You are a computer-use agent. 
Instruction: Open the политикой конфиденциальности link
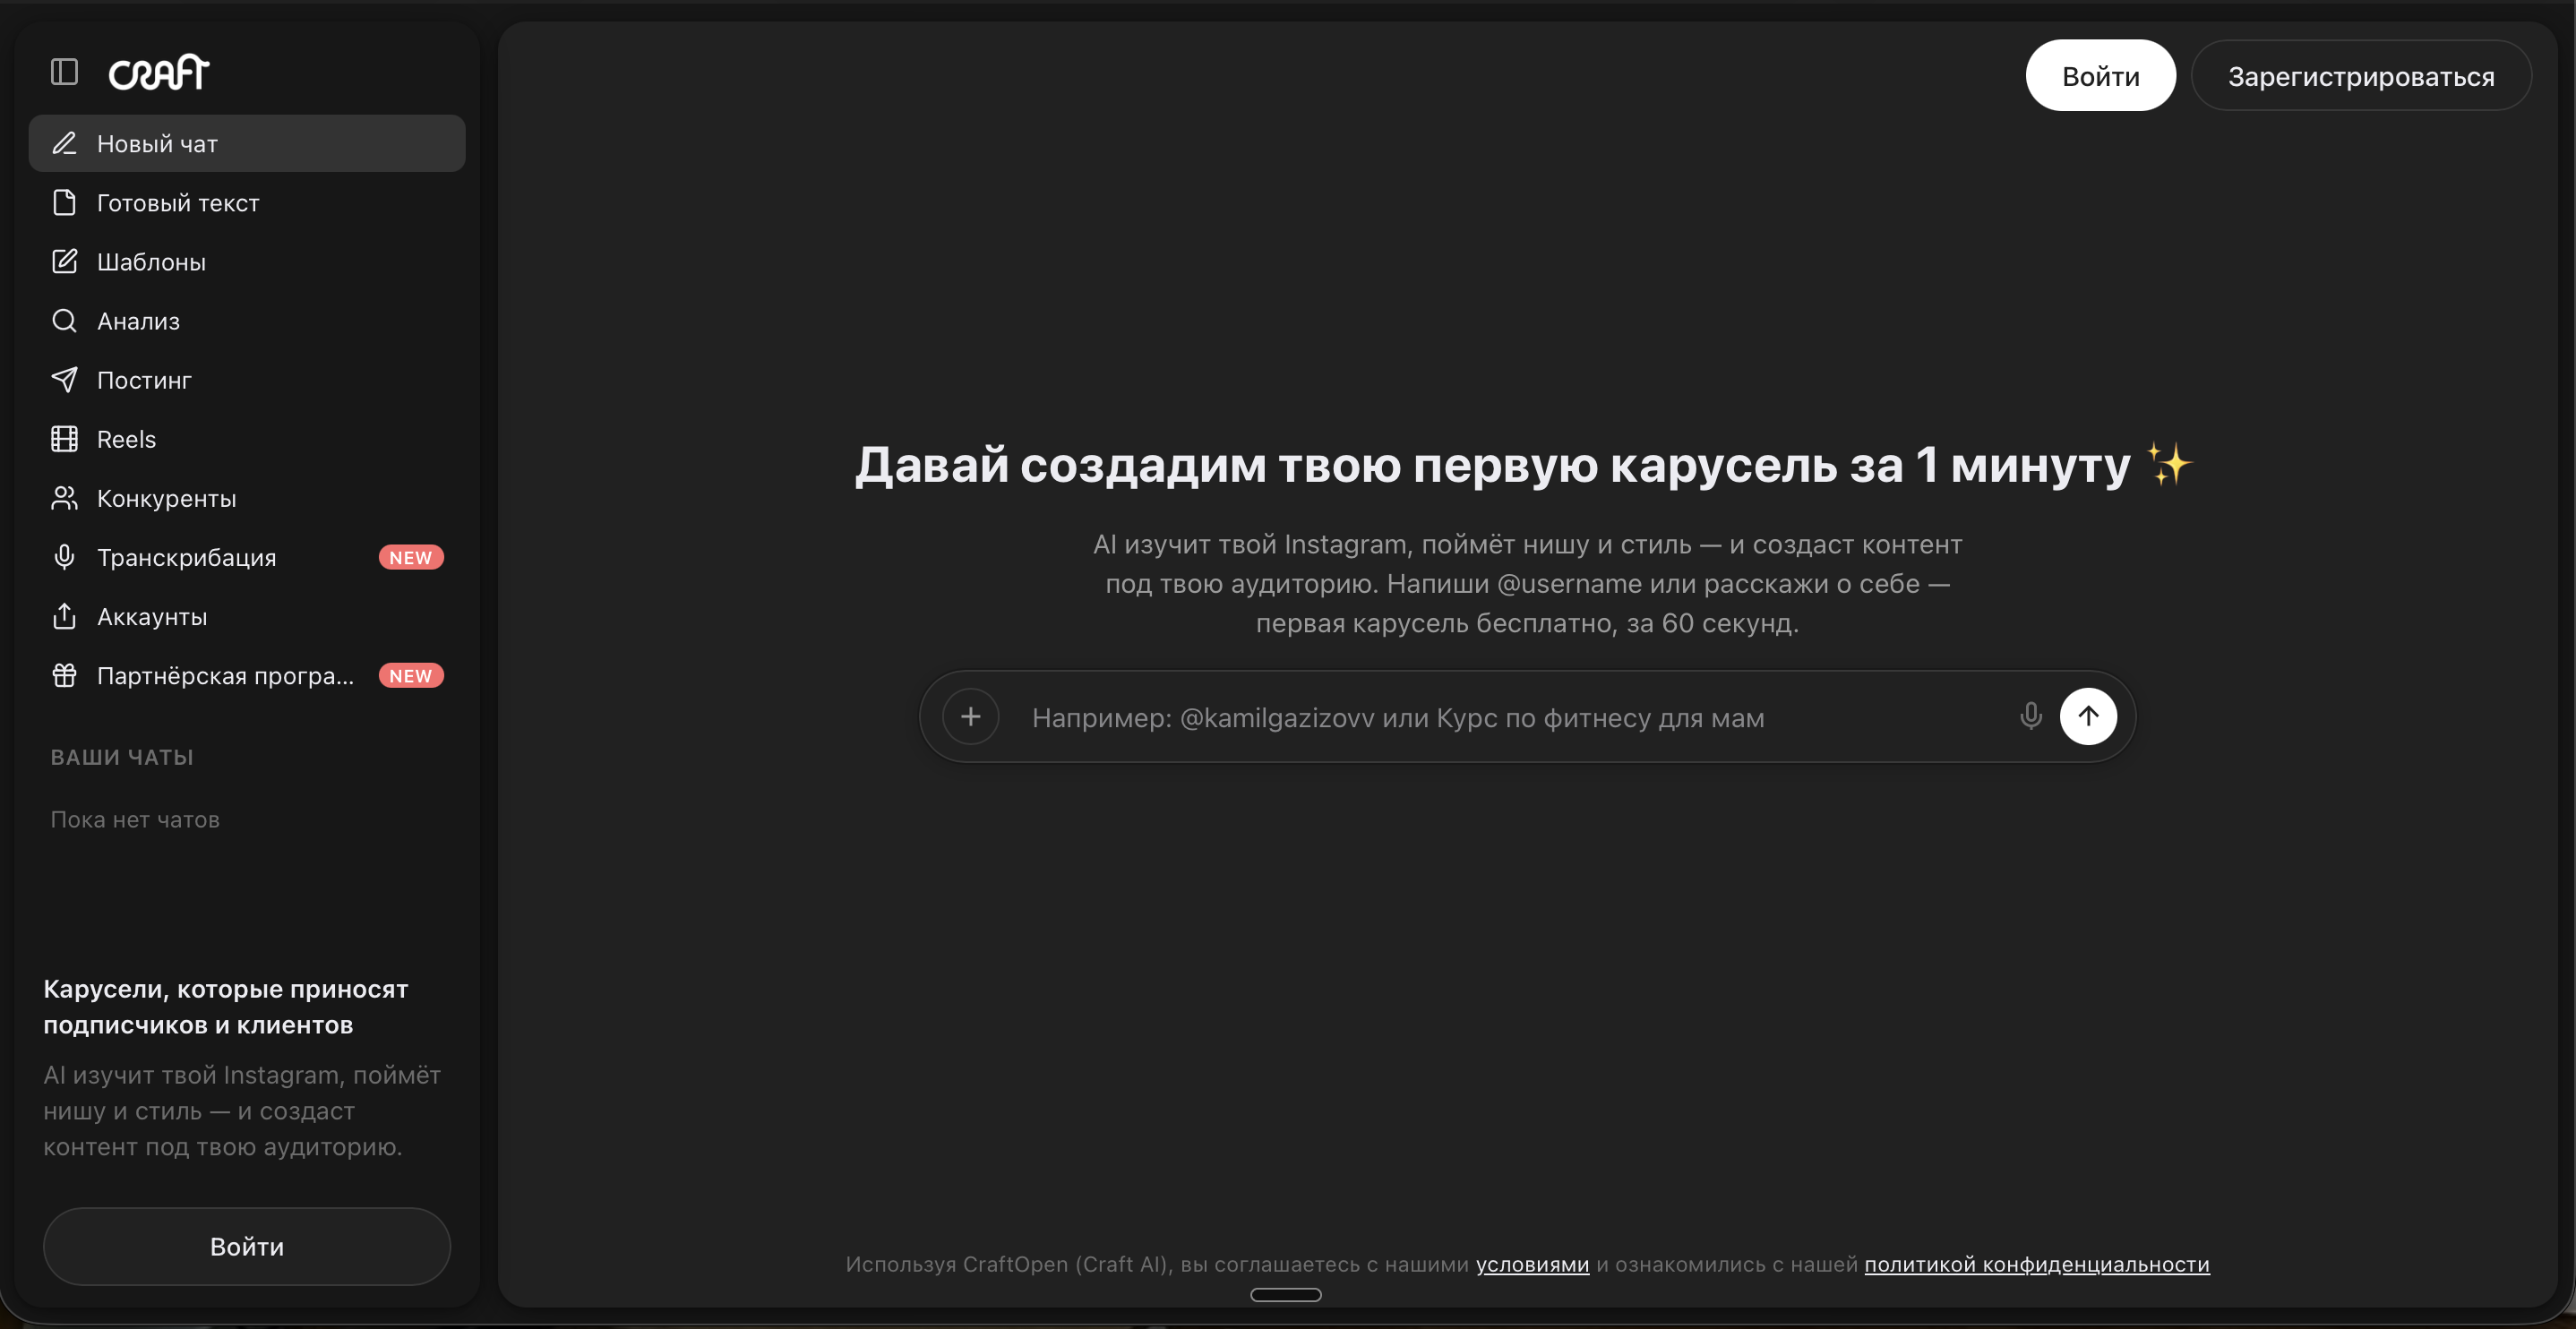(2037, 1264)
